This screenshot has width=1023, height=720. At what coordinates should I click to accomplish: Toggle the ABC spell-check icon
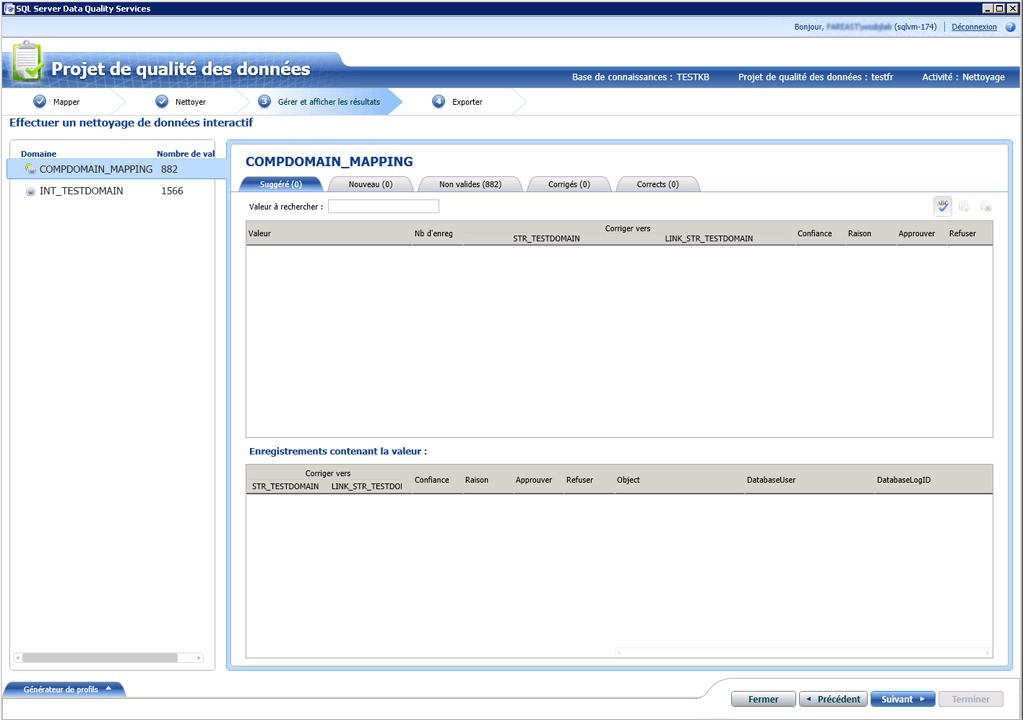coord(942,206)
